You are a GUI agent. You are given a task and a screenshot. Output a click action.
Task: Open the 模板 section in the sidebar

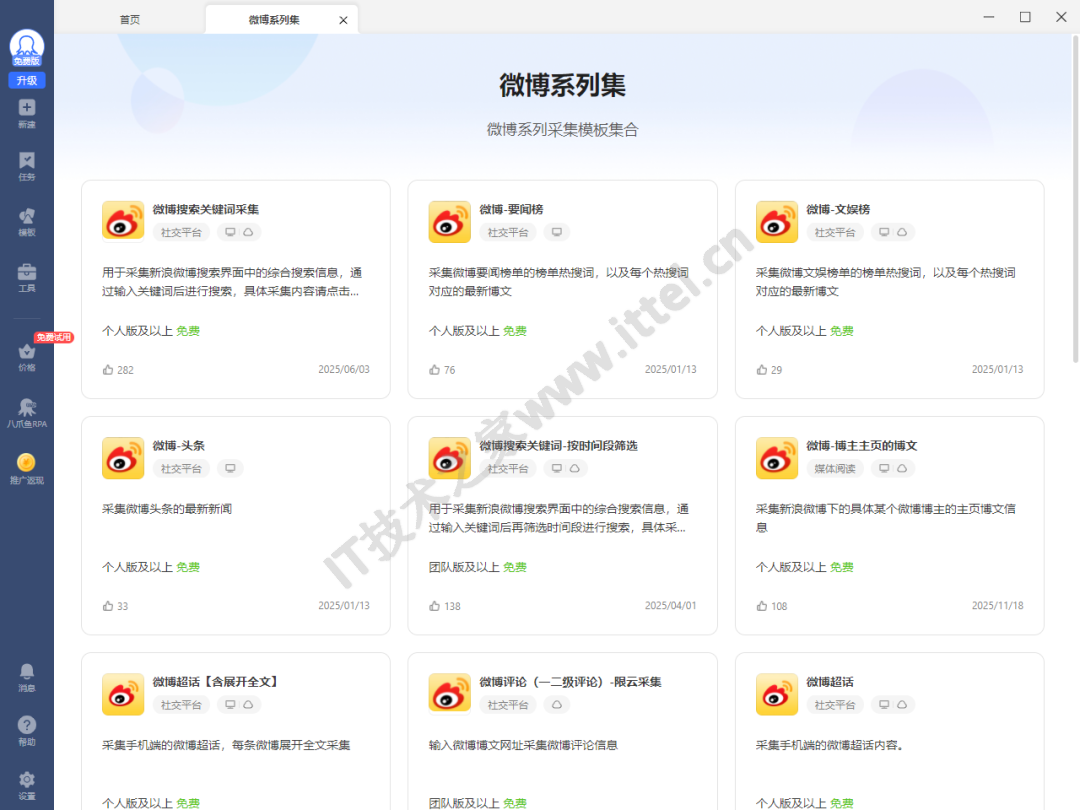pyautogui.click(x=27, y=217)
